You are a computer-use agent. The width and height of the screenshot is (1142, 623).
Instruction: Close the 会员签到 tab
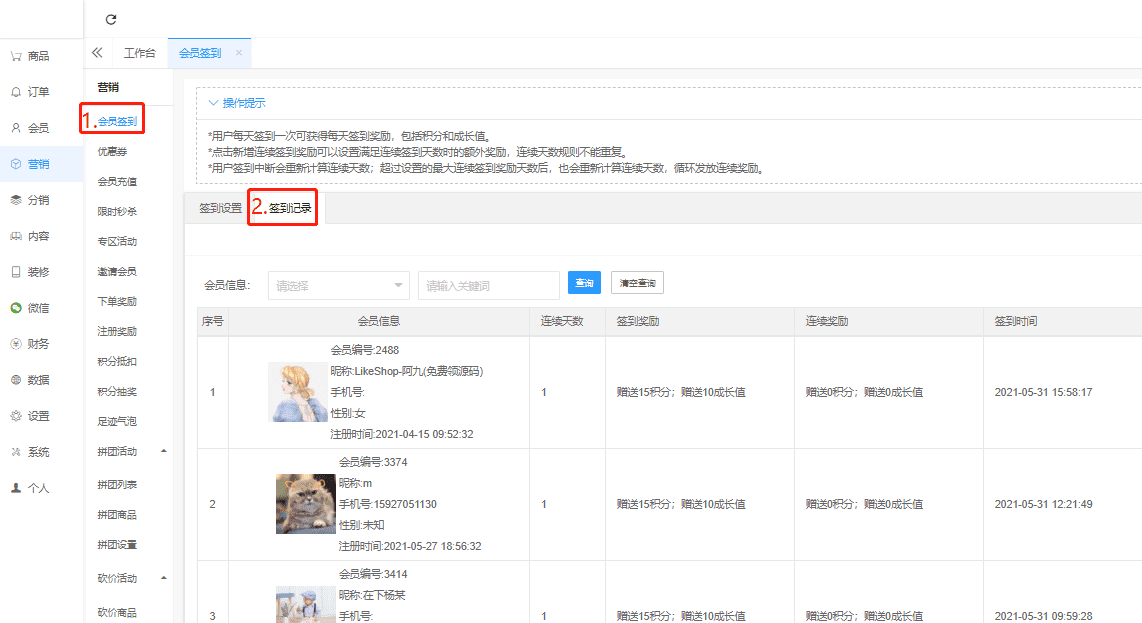[238, 53]
